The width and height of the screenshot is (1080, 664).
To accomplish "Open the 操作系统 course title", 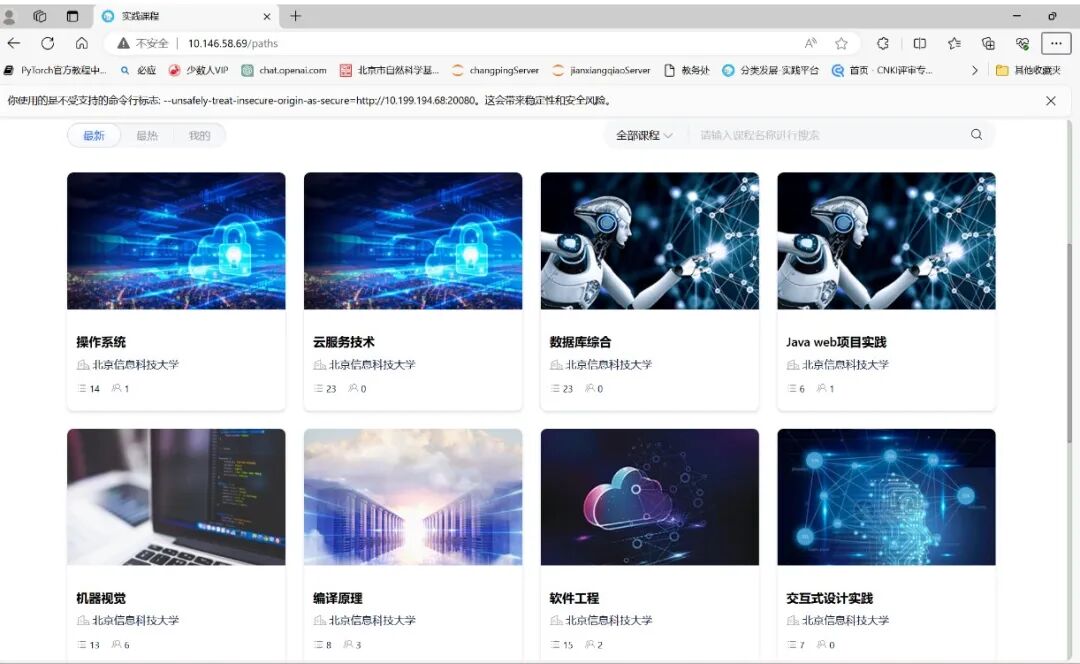I will [x=101, y=342].
